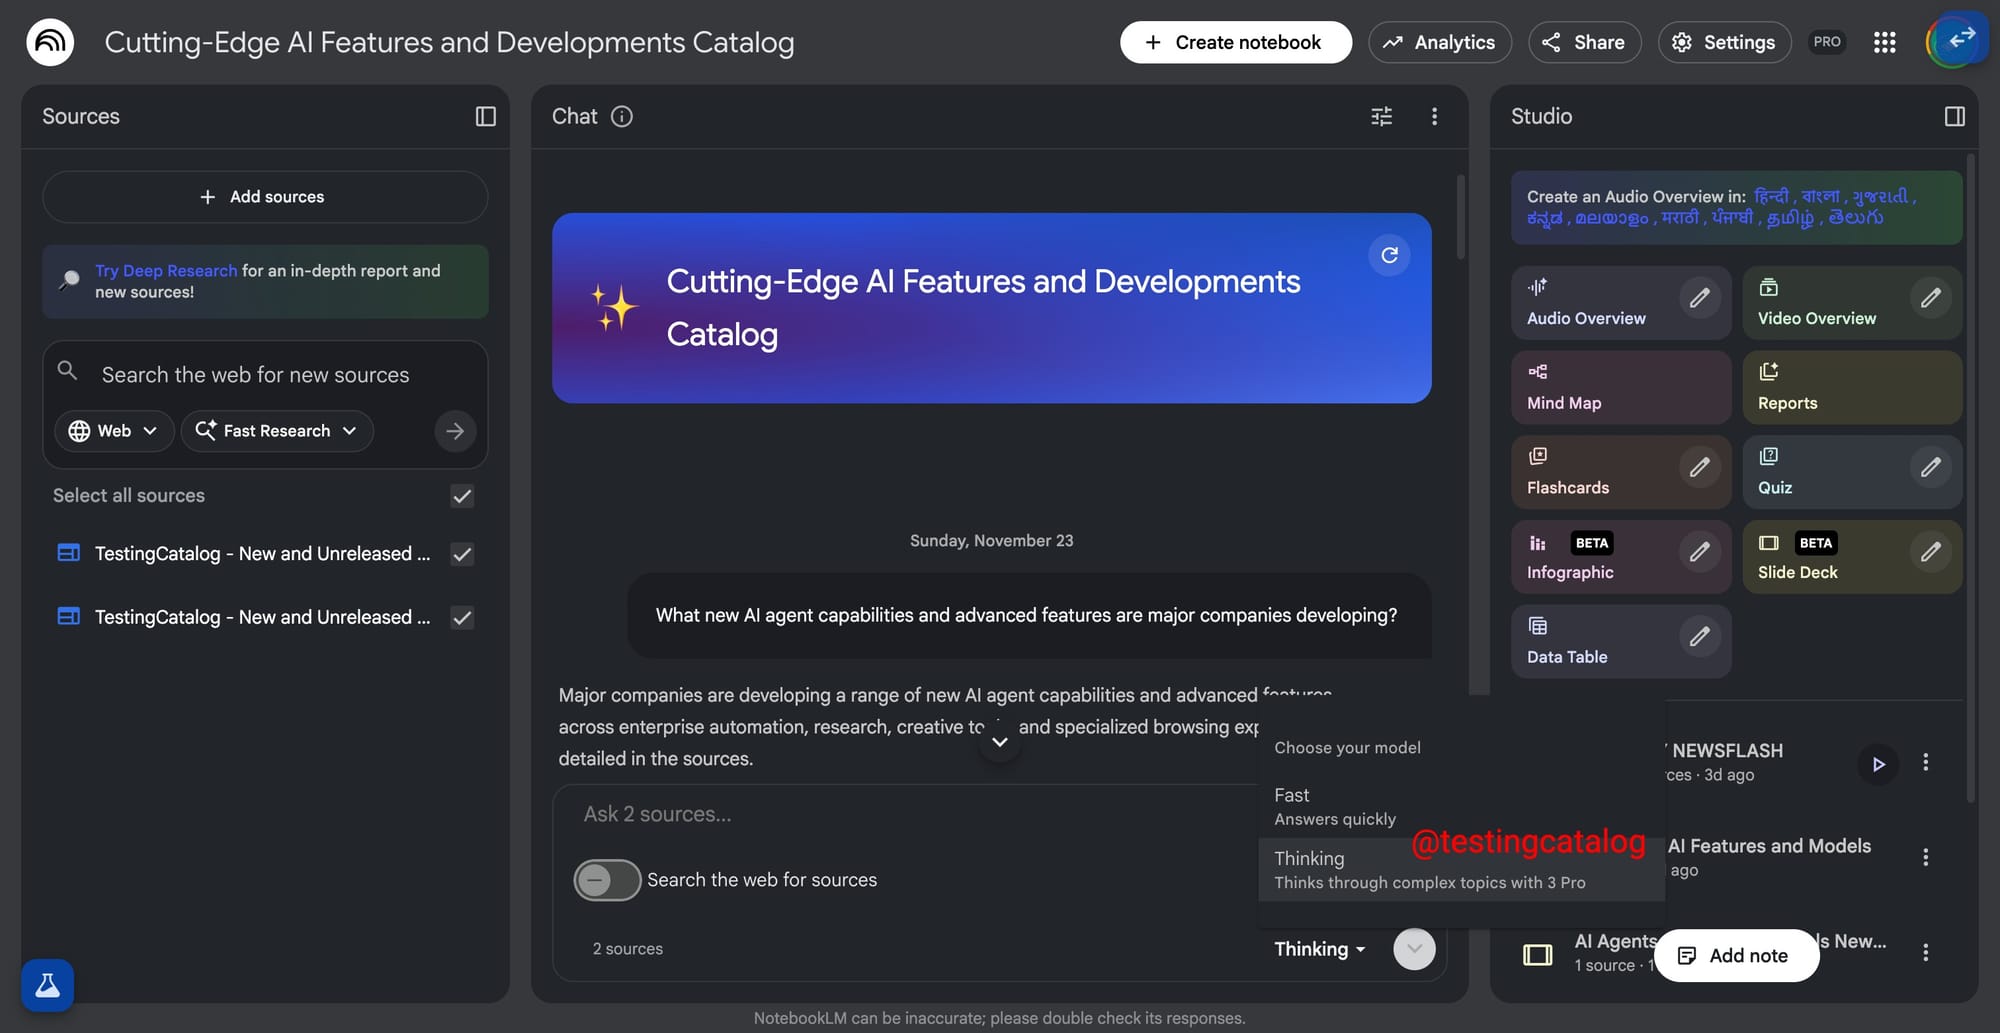This screenshot has height=1033, width=2000.
Task: Refresh the notebook summary banner
Action: pos(1389,255)
